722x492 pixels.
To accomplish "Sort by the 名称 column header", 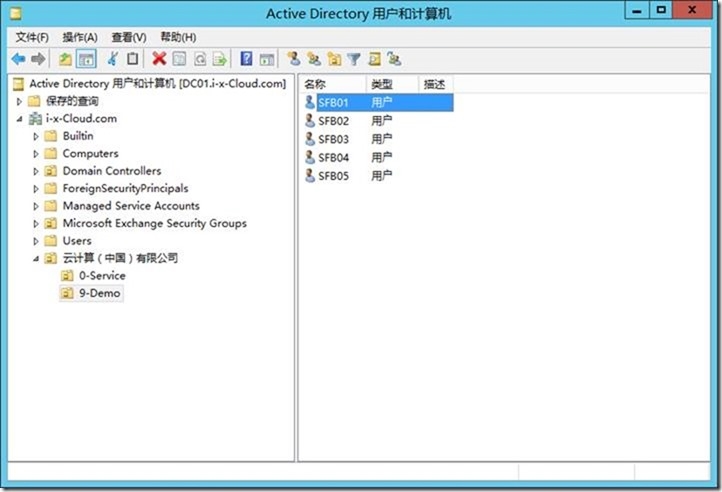I will tap(333, 84).
